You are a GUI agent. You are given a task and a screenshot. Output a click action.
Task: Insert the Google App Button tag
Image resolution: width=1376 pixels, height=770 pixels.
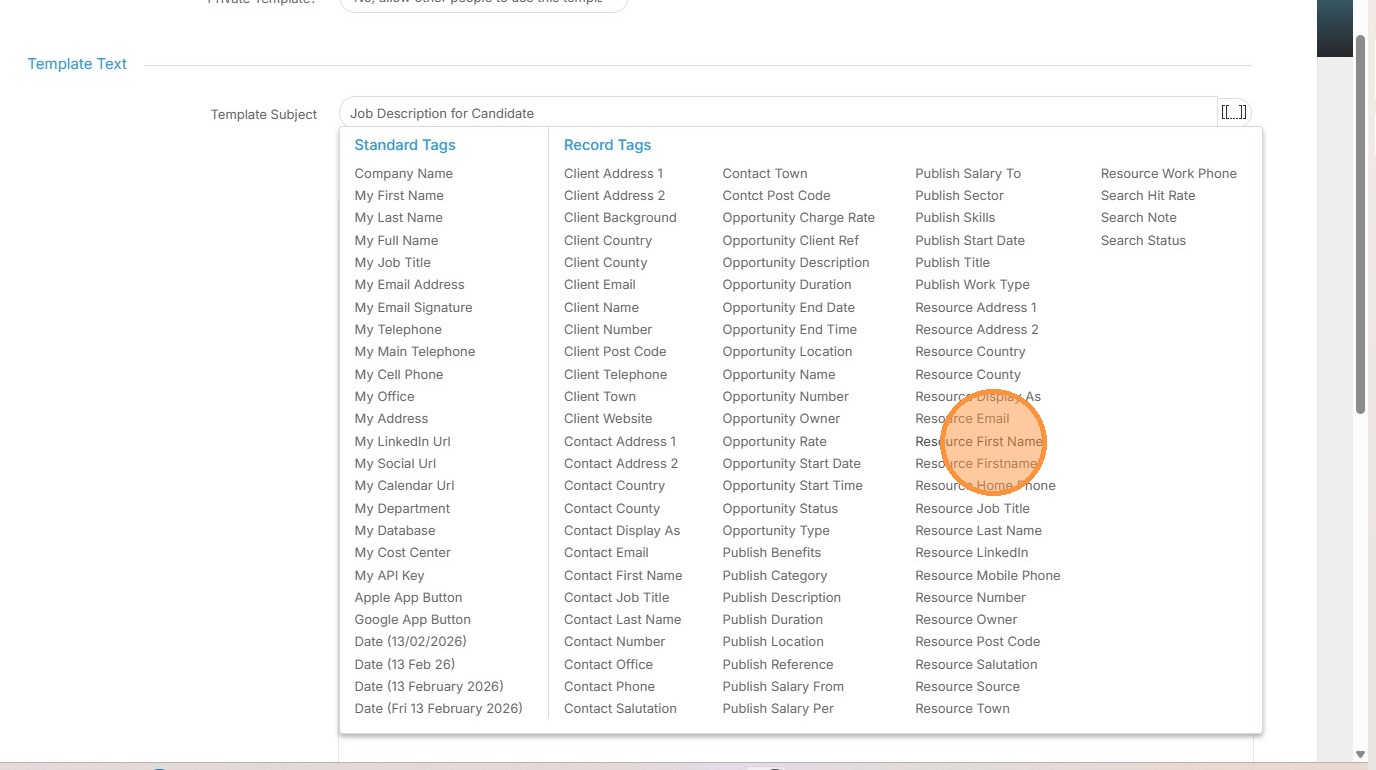point(413,619)
